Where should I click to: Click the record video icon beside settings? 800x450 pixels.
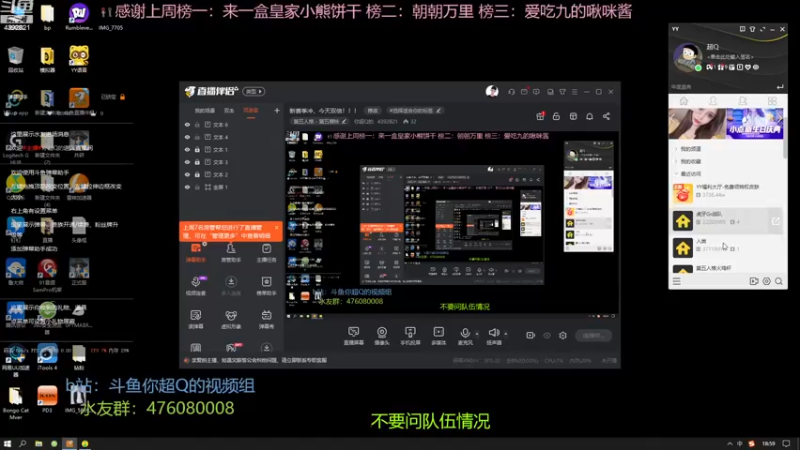coord(531,335)
